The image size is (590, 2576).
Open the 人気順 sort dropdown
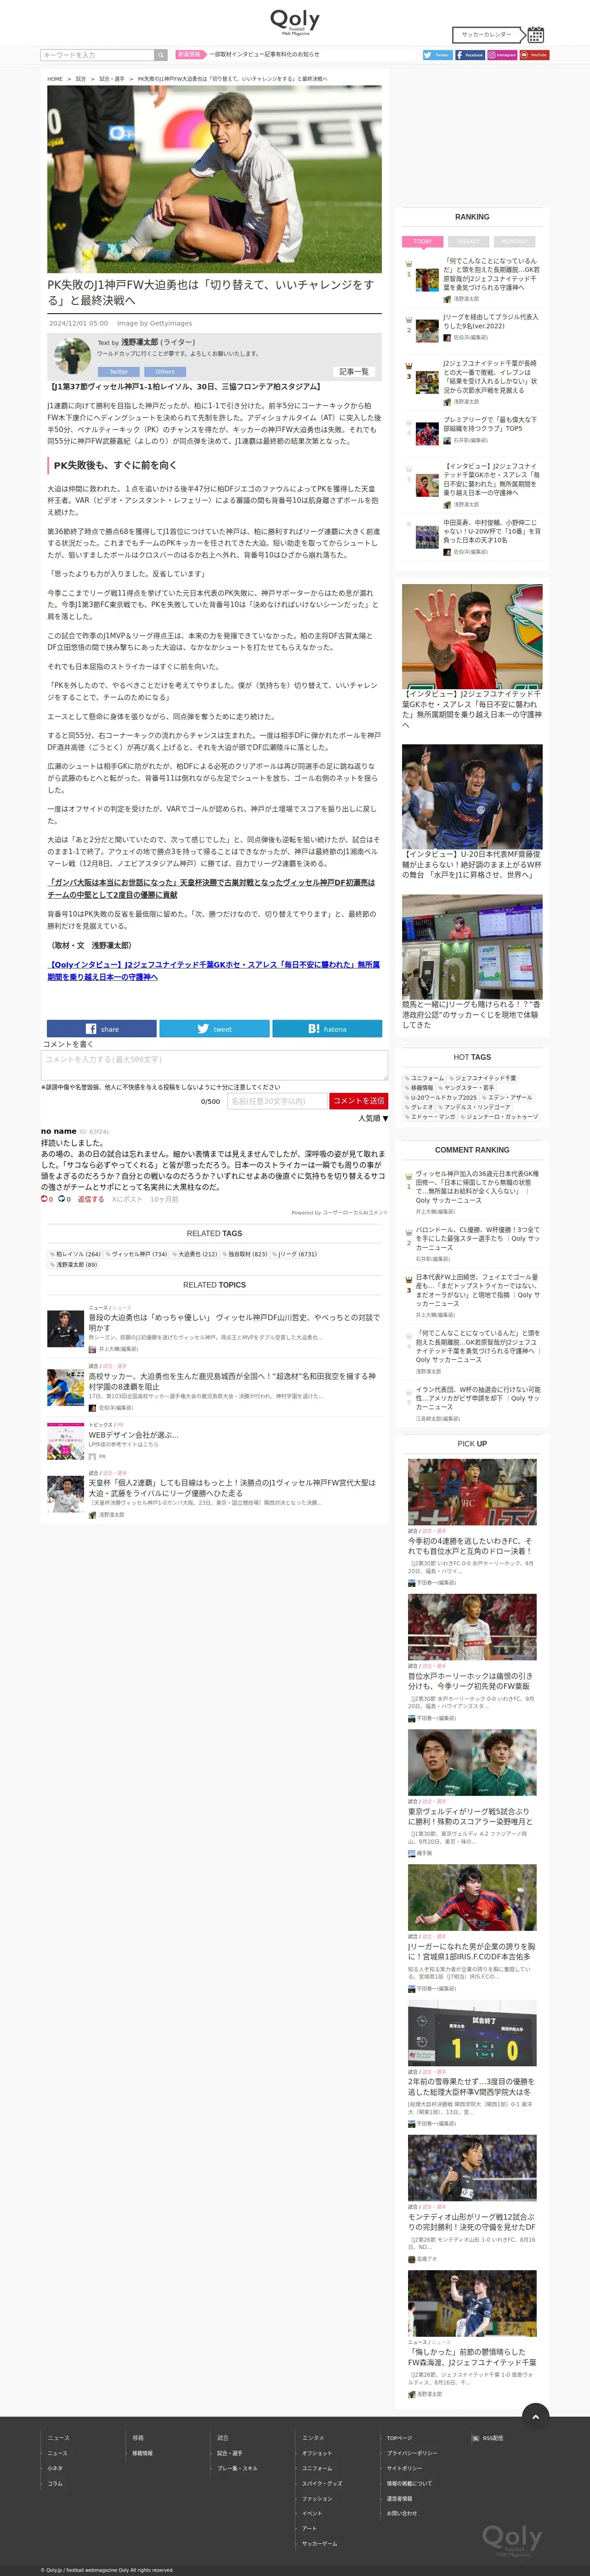pyautogui.click(x=373, y=1118)
